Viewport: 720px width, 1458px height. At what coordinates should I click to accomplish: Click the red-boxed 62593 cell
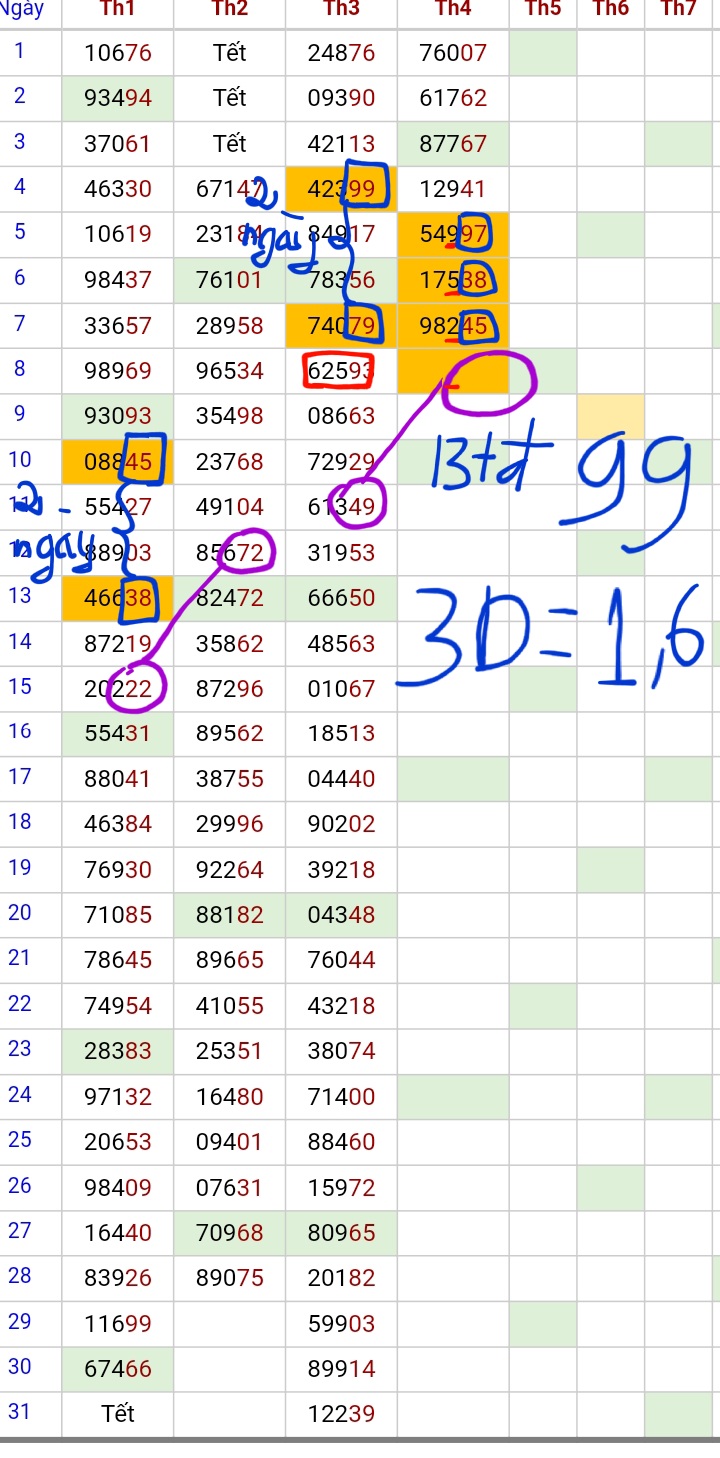click(x=340, y=371)
